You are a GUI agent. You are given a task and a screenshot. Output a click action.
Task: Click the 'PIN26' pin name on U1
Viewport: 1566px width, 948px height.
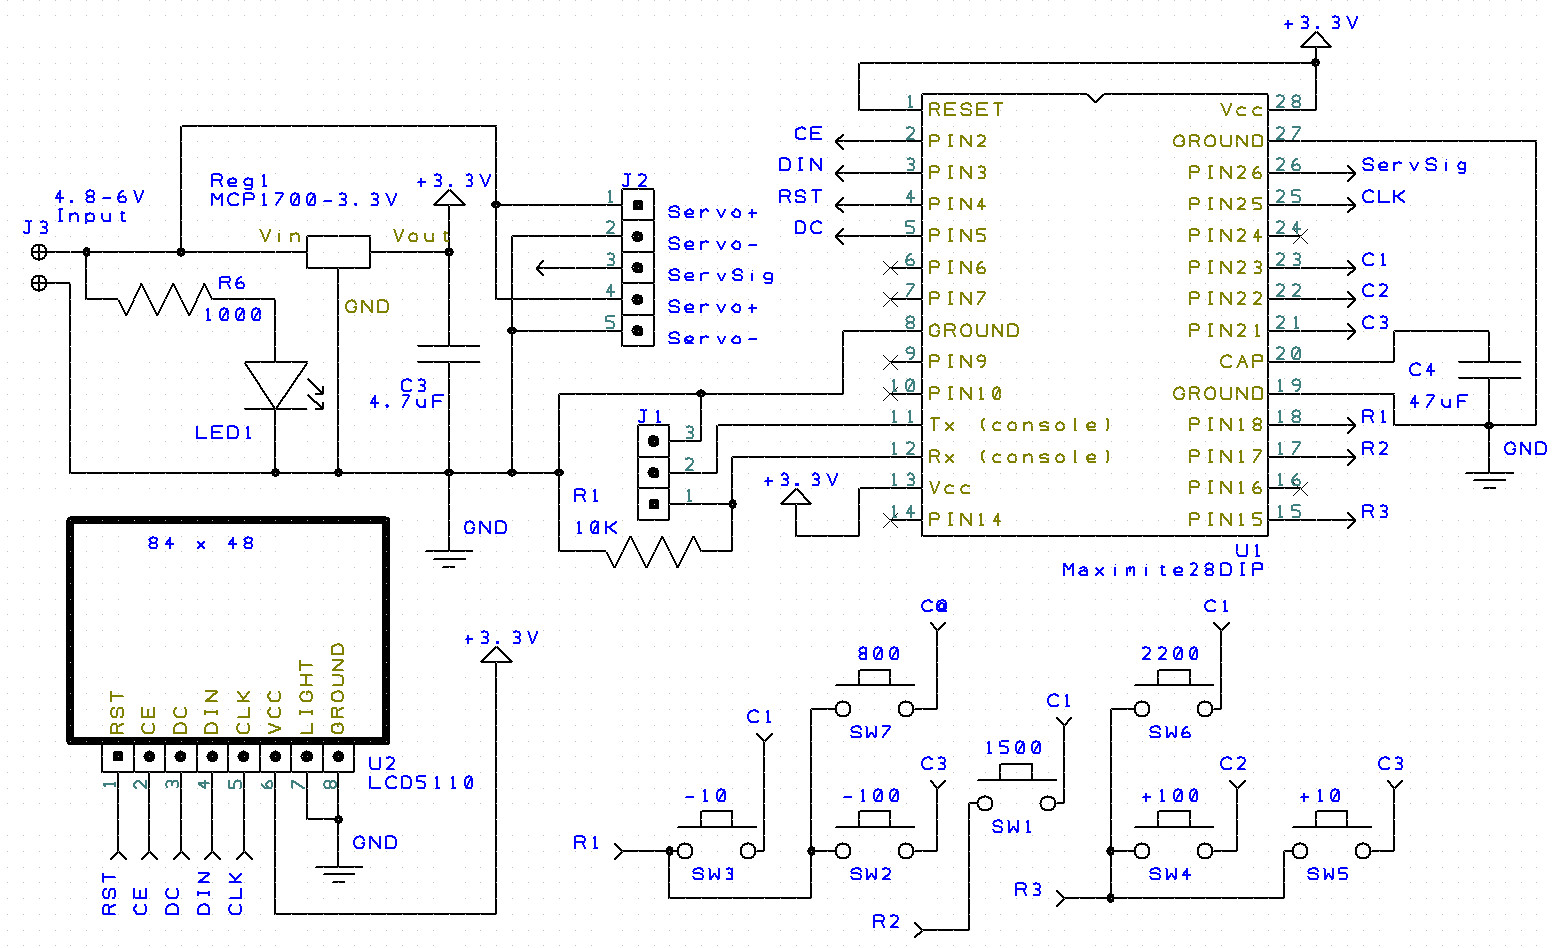click(x=1226, y=172)
